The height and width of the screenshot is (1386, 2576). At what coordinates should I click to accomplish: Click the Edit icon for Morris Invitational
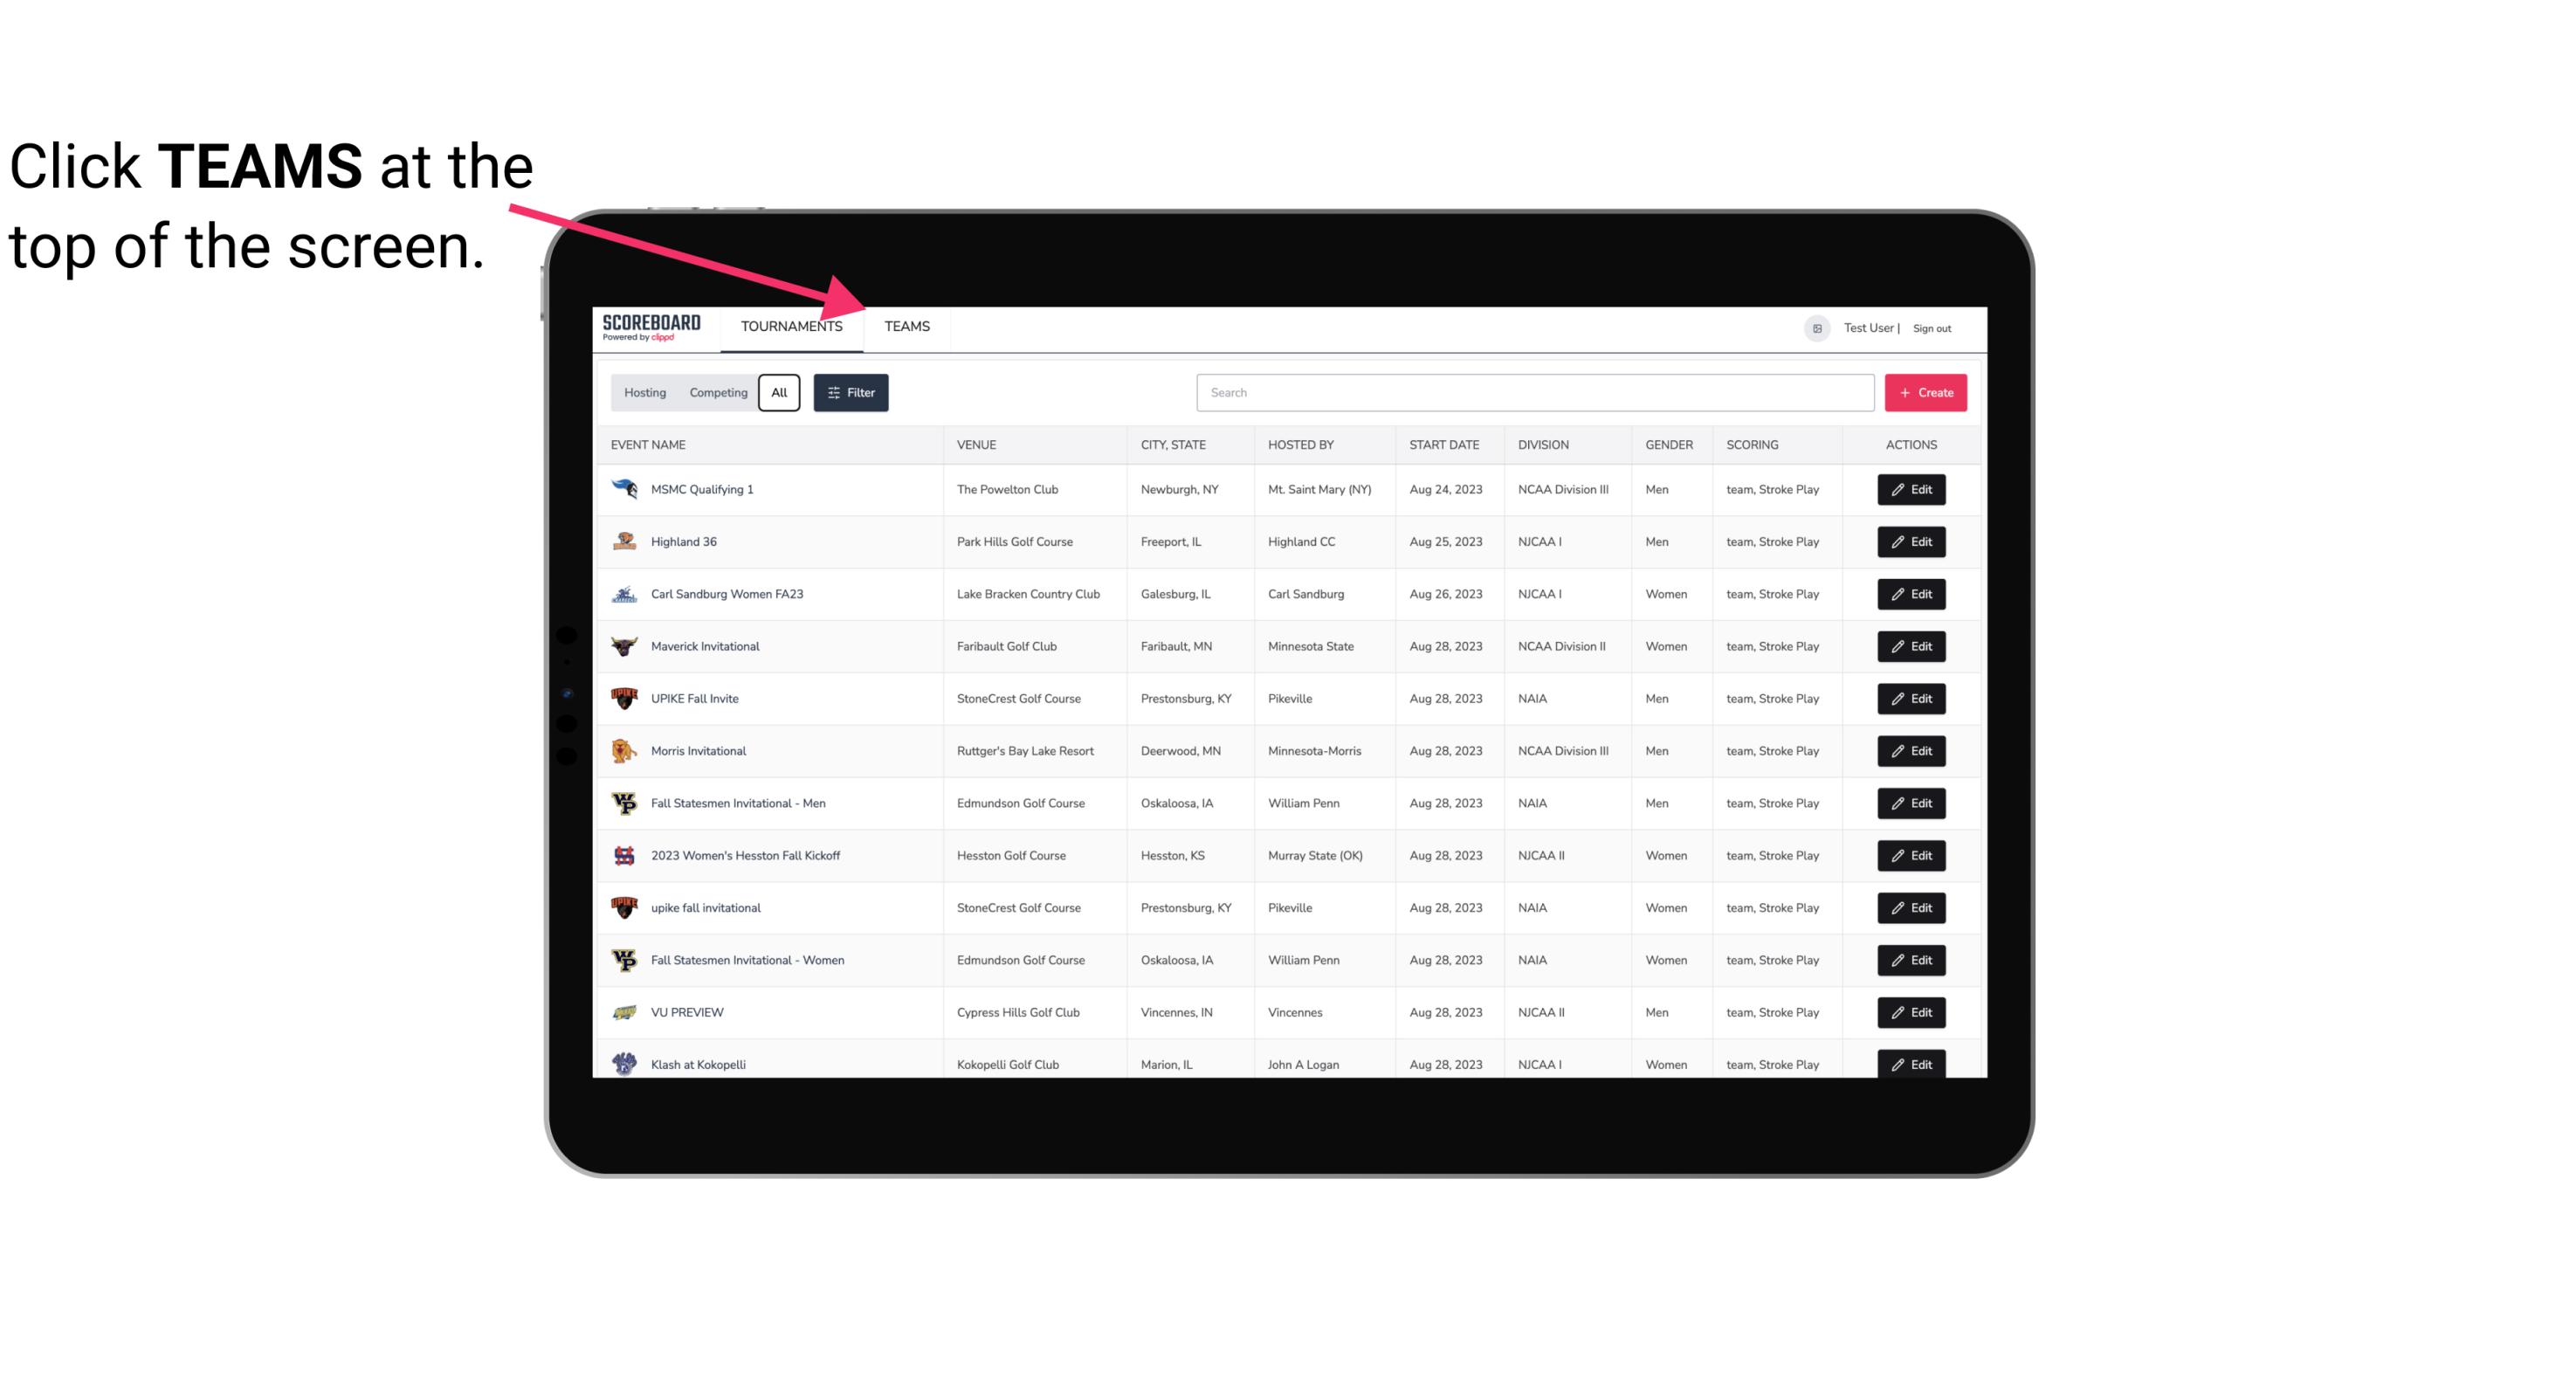pyautogui.click(x=1911, y=751)
